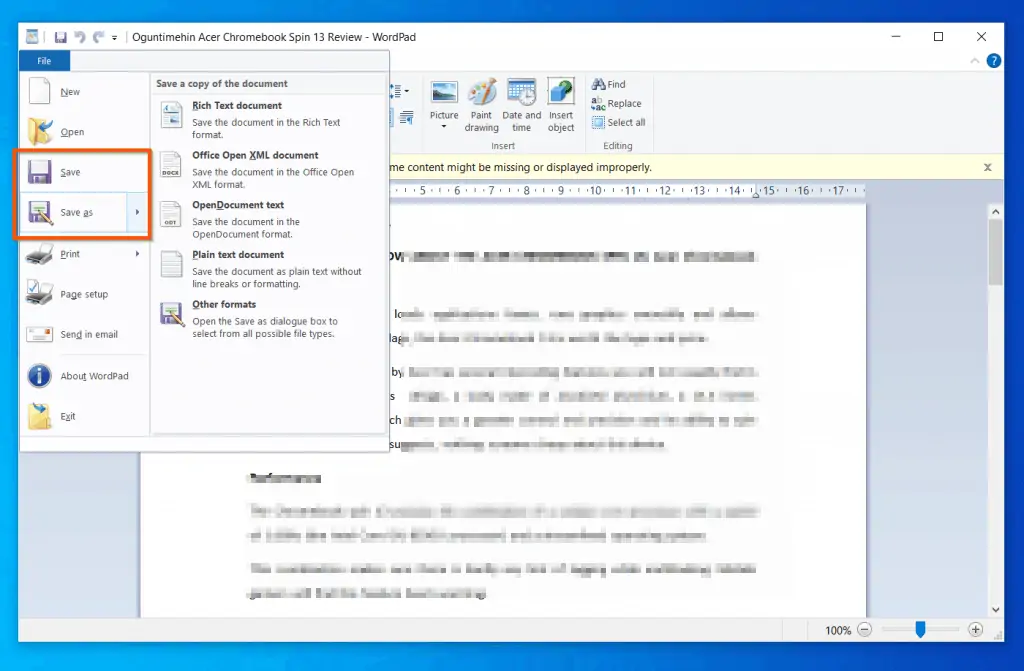The height and width of the screenshot is (671, 1024).
Task: Click Replace in Editing group
Action: pos(623,103)
